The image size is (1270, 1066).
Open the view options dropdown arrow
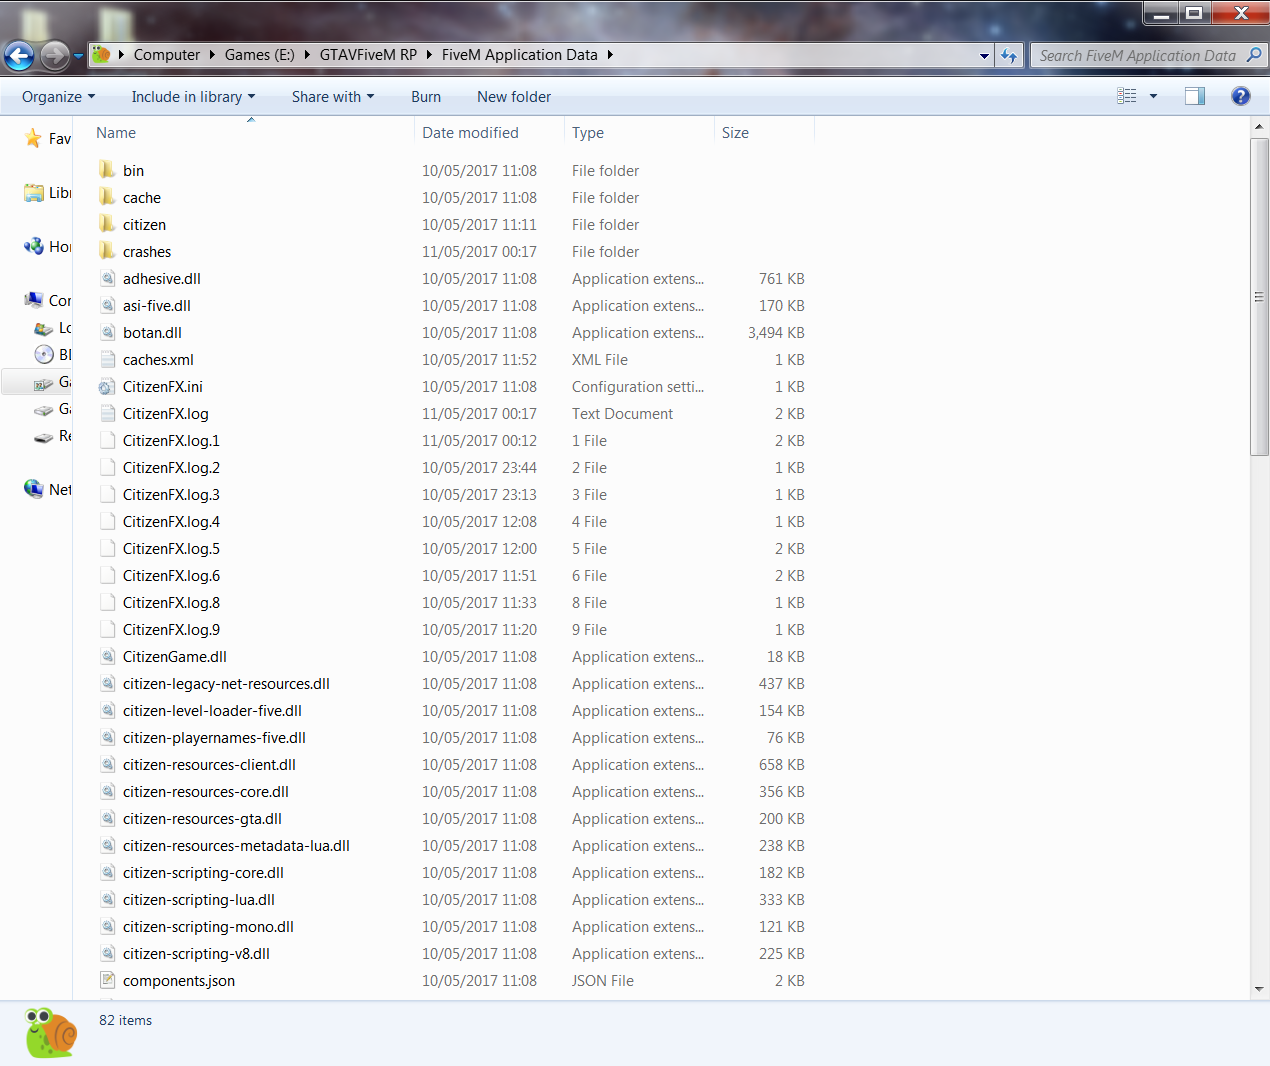1153,96
